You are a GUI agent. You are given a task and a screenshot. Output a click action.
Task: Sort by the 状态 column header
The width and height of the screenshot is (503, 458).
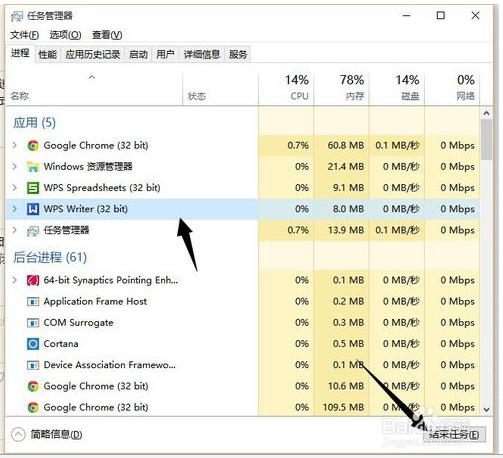click(221, 87)
